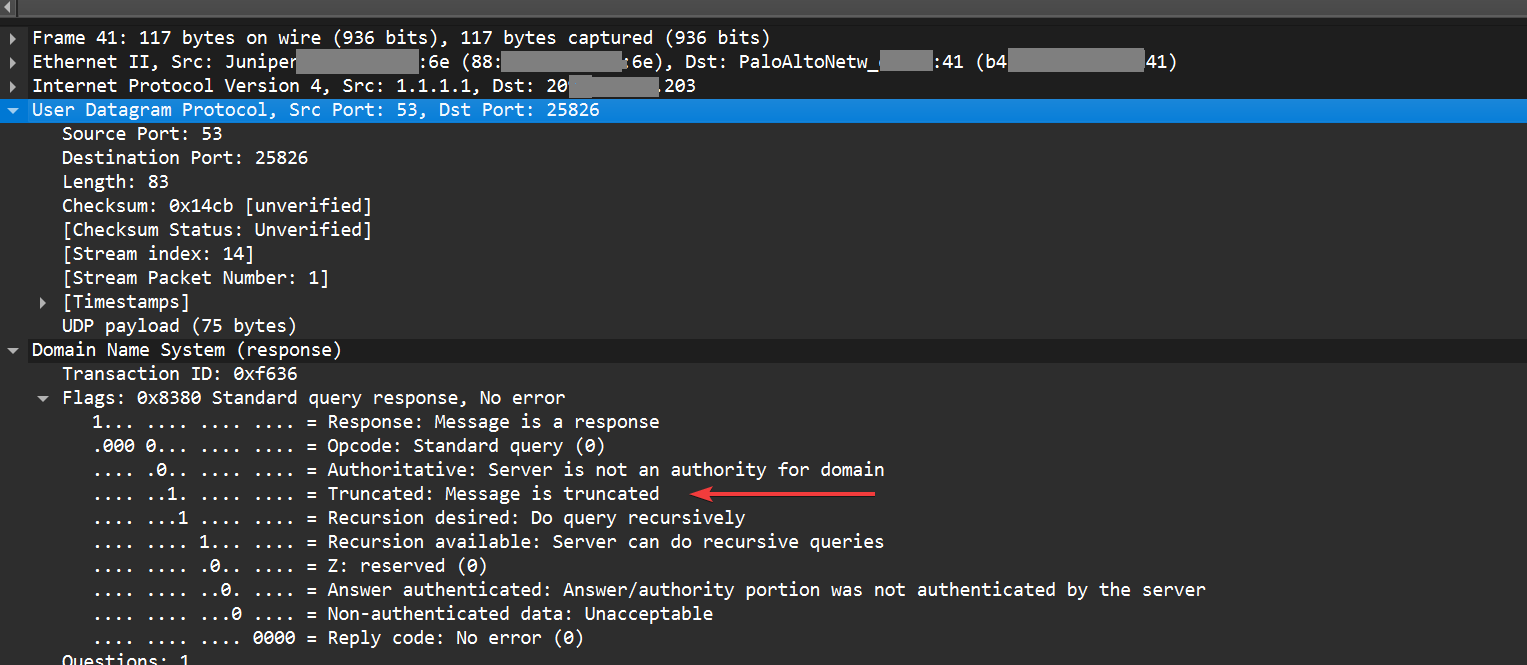Collapse the Domain Name System response section
Viewport: 1527px width, 665px height.
[x=11, y=349]
